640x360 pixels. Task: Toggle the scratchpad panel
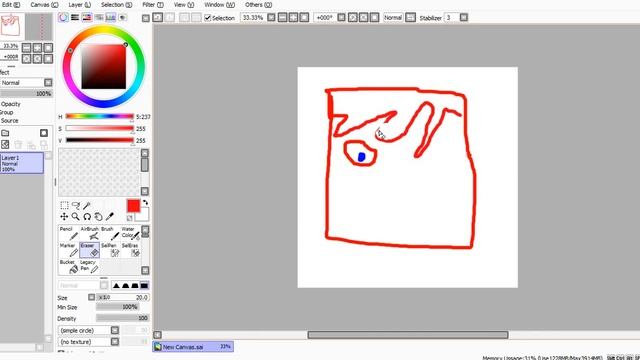click(122, 17)
